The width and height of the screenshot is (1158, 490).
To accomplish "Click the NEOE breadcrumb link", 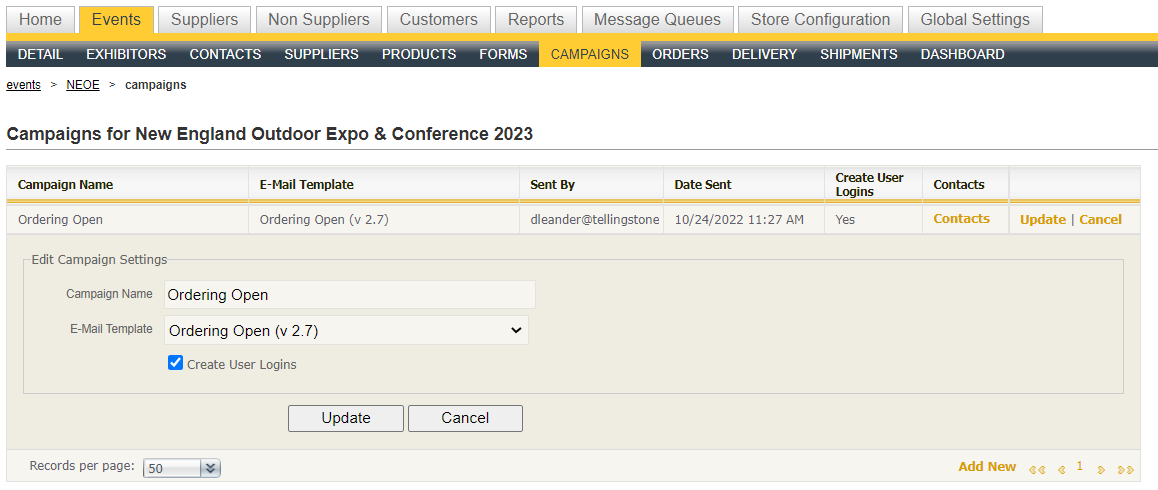I will [x=83, y=85].
